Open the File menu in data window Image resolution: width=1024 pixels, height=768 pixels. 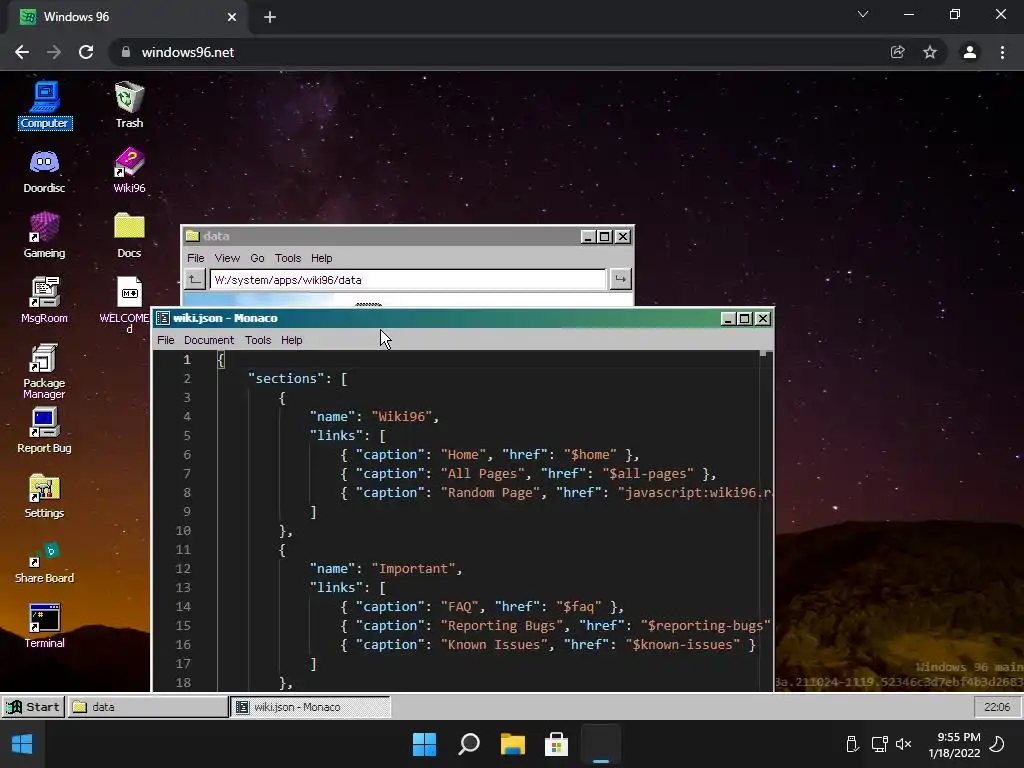tap(196, 258)
